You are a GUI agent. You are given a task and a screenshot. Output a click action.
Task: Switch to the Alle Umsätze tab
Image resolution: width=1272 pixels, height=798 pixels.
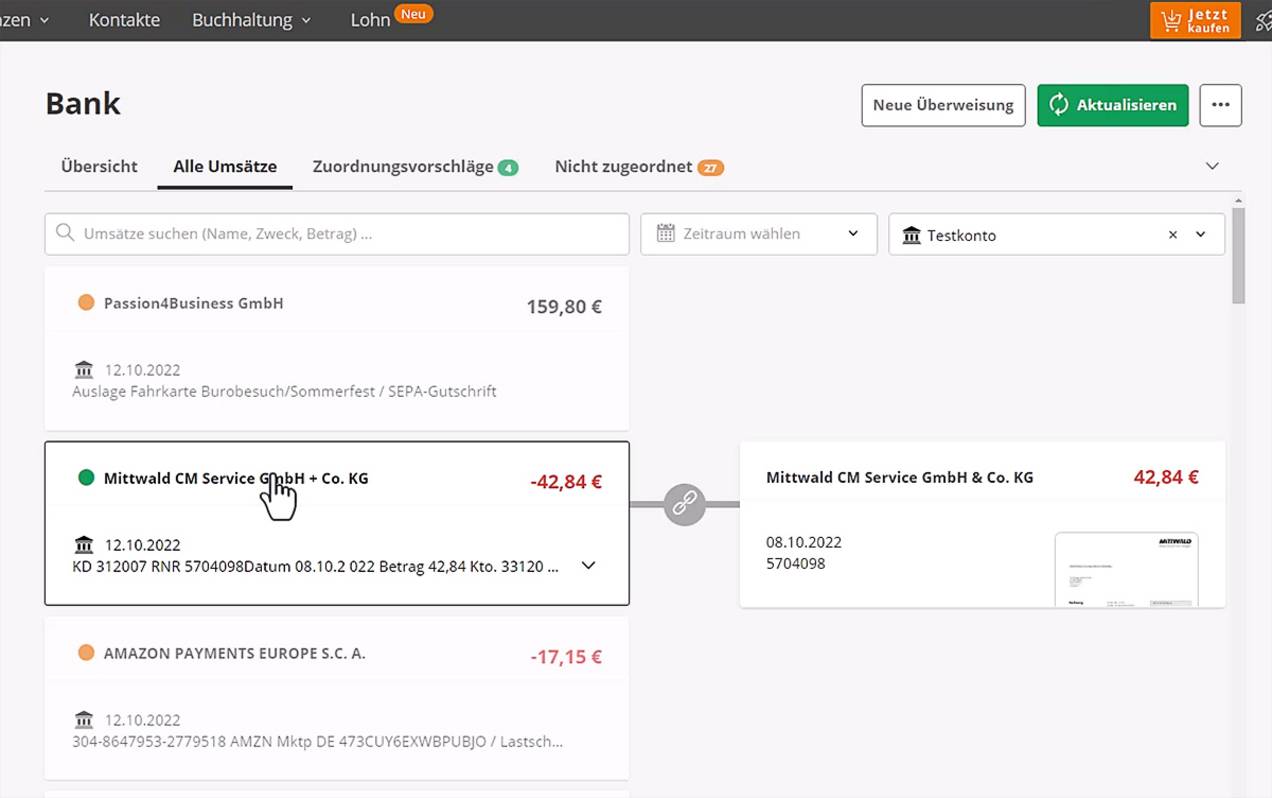tap(225, 167)
